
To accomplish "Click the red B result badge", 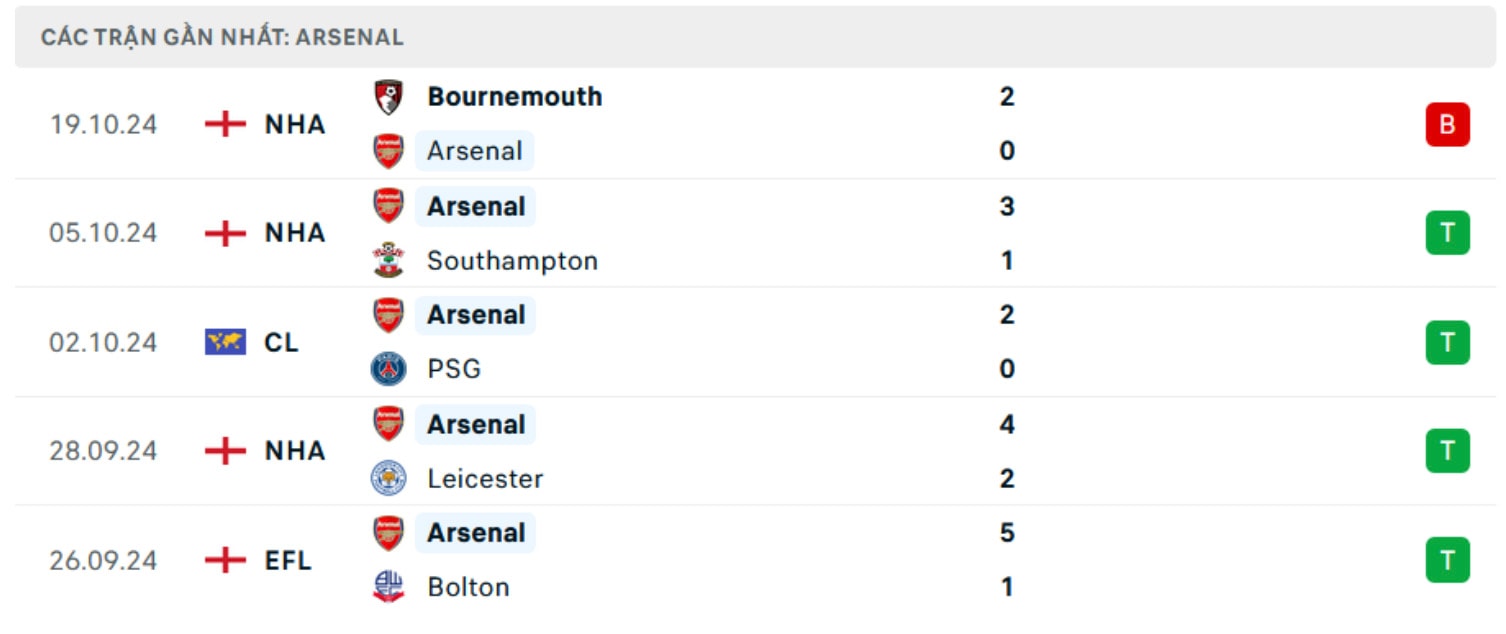I will pyautogui.click(x=1448, y=125).
